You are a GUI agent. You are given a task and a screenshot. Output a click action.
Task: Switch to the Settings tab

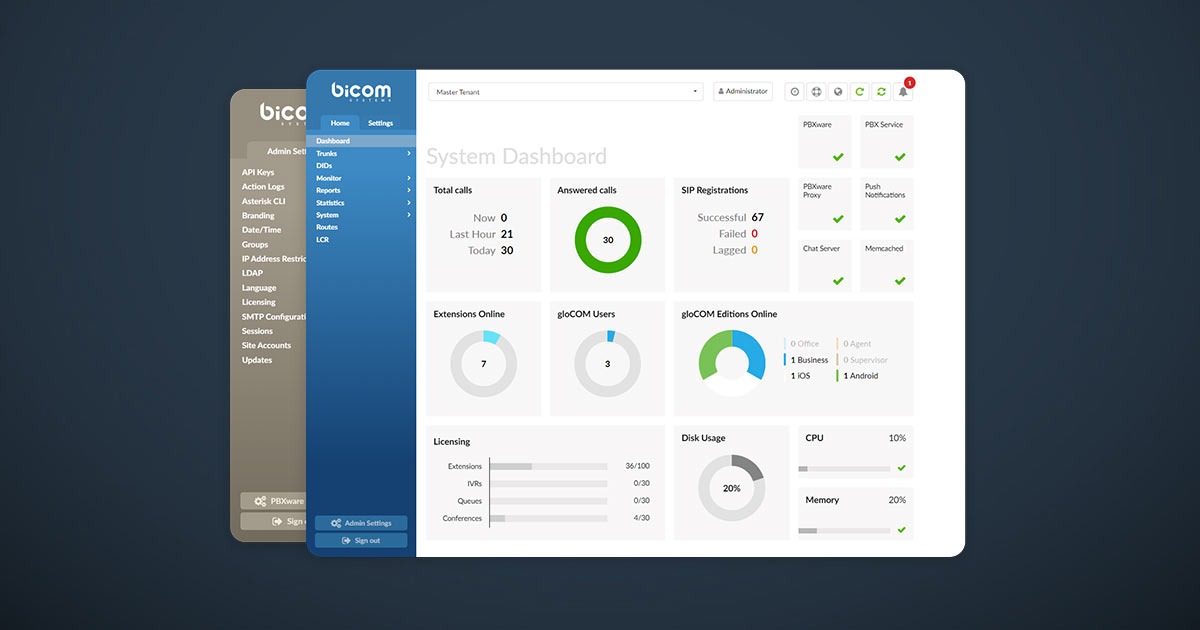[380, 123]
